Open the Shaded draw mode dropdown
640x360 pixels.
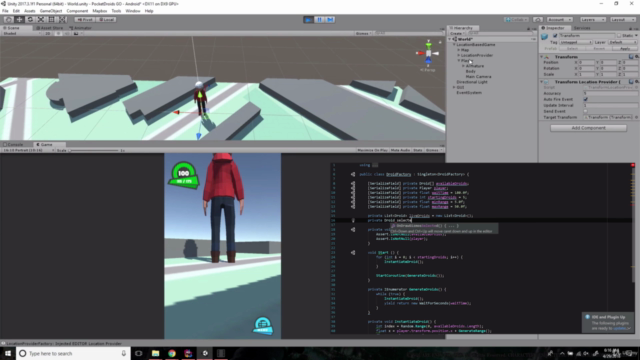click(21, 33)
